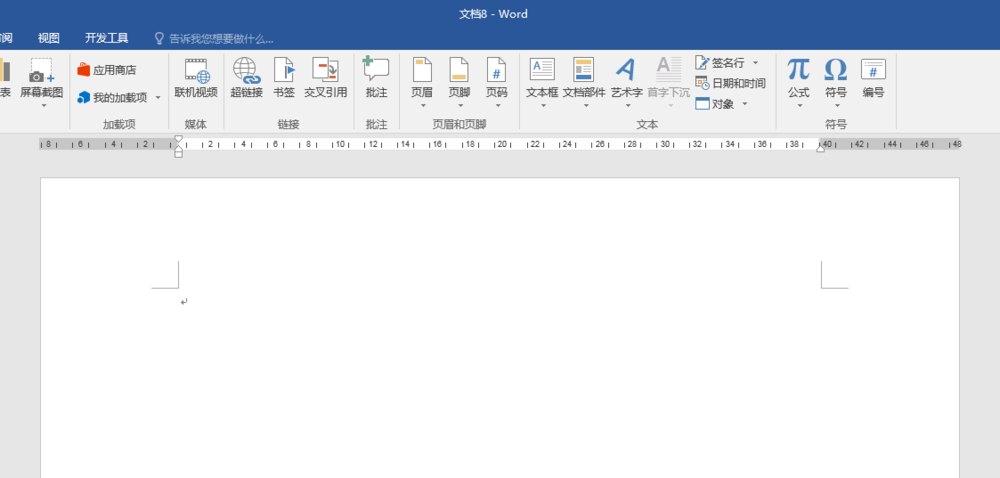Insert a 交叉引用 cross-reference

pos(325,79)
